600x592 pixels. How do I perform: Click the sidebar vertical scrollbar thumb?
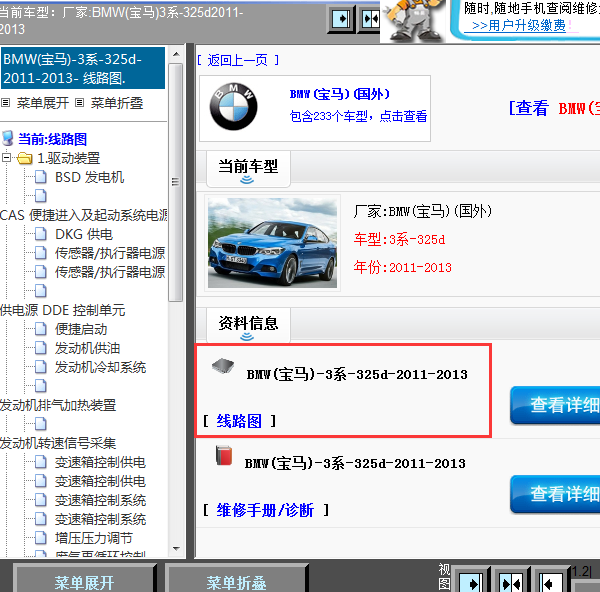pos(176,183)
